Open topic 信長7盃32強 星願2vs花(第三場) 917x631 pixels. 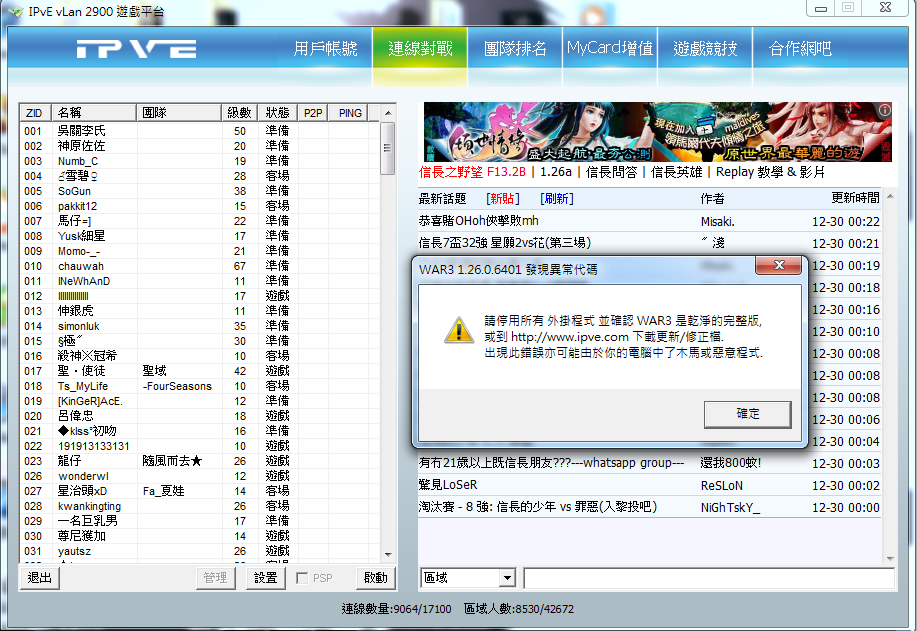(505, 243)
